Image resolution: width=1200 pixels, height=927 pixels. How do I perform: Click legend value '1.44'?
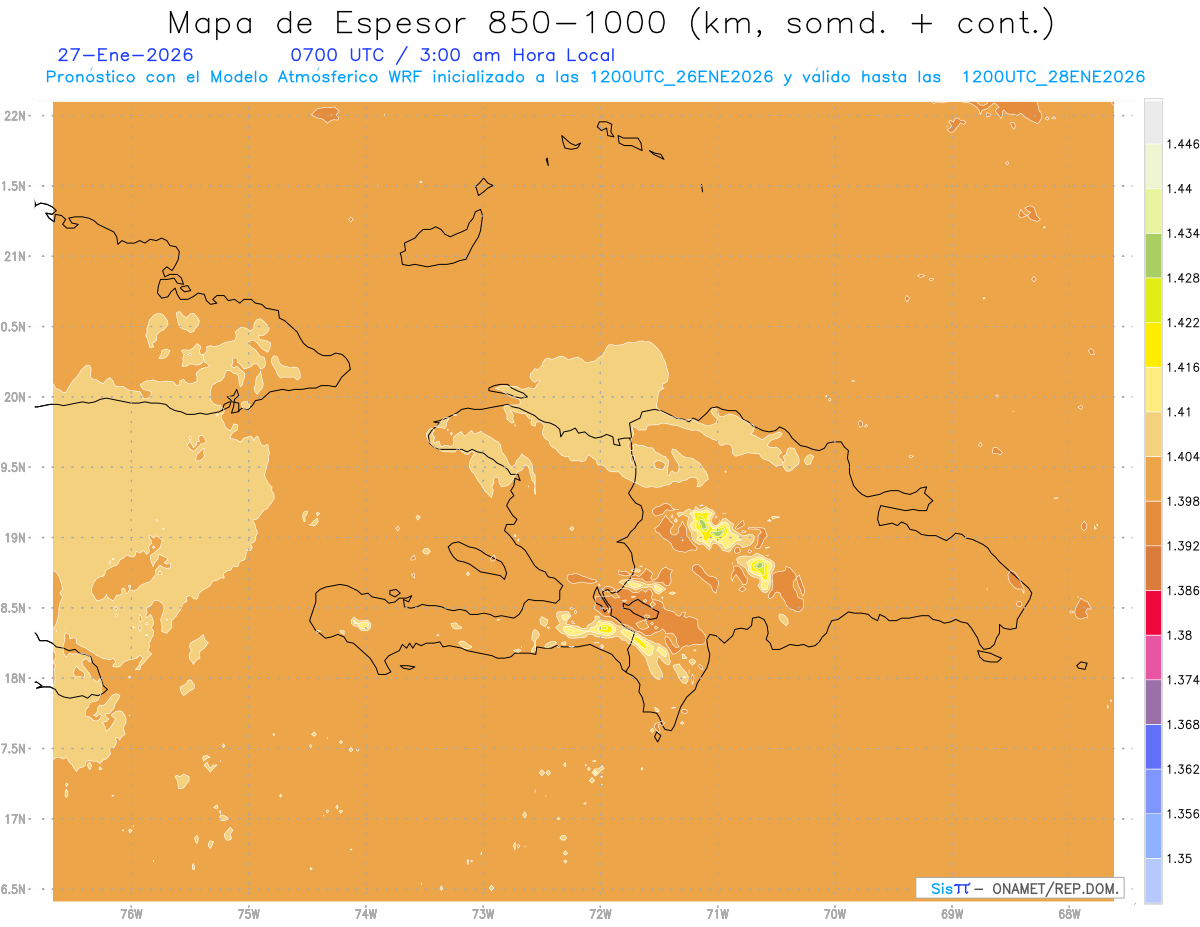pos(1179,189)
